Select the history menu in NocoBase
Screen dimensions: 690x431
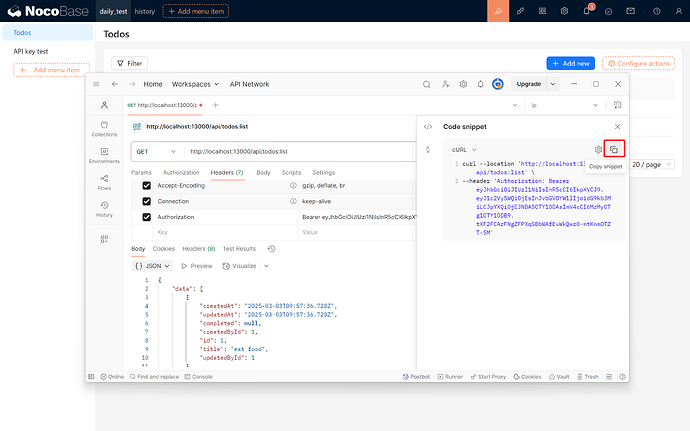pyautogui.click(x=145, y=11)
